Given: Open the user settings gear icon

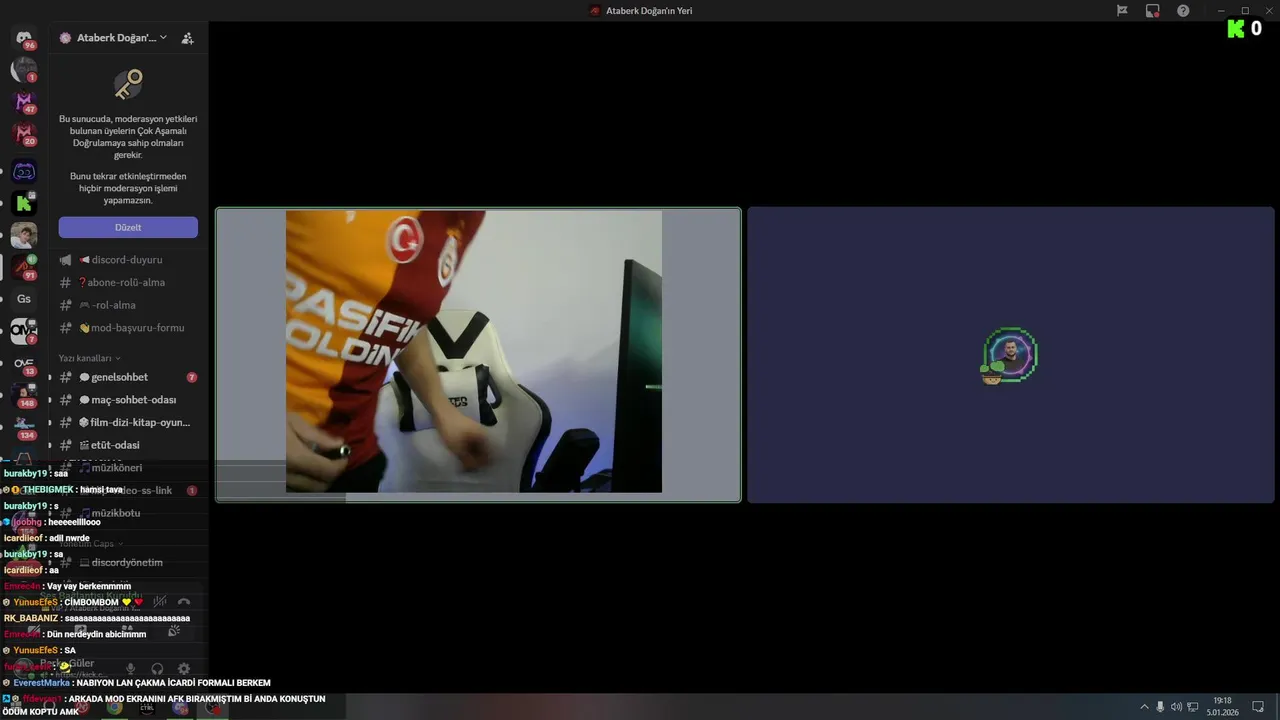Looking at the screenshot, I should pyautogui.click(x=184, y=668).
